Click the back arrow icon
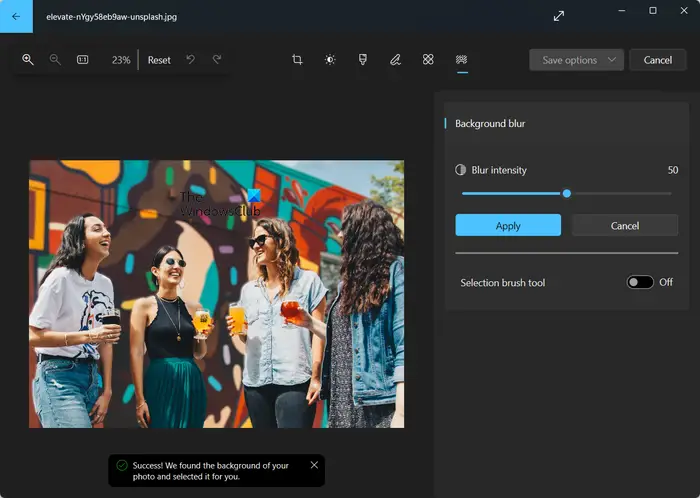Image resolution: width=700 pixels, height=498 pixels. [x=16, y=17]
